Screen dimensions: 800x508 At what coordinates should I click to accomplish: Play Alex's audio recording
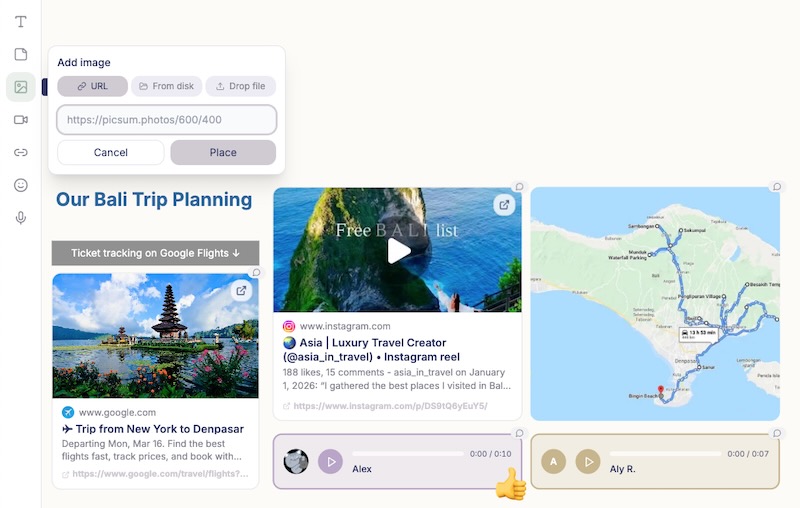click(330, 461)
